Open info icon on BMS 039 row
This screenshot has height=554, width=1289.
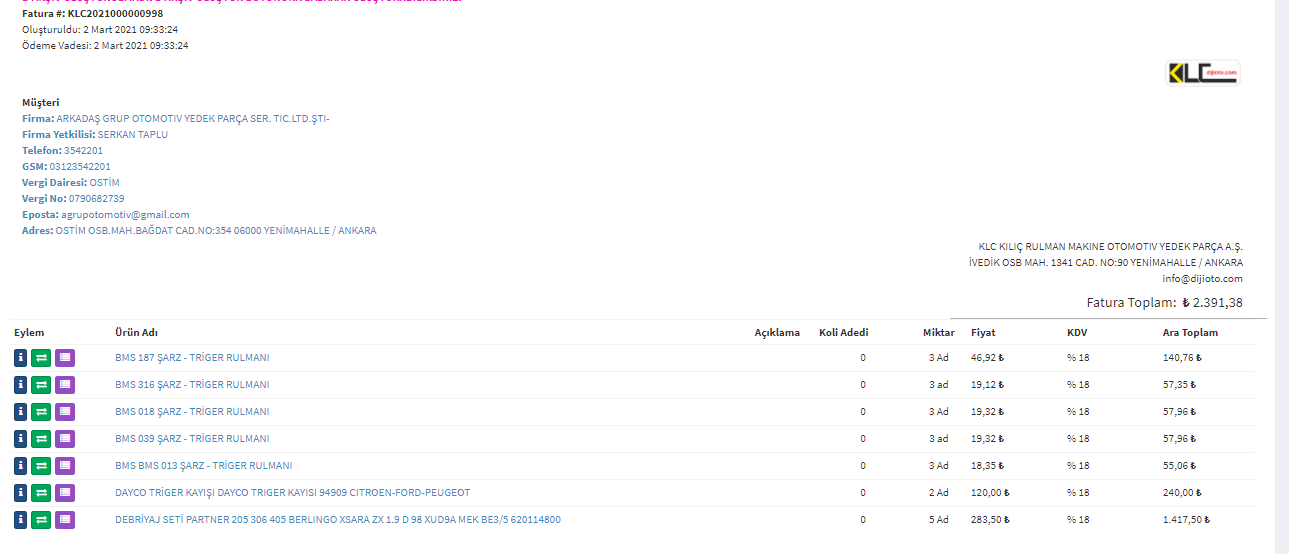(21, 439)
